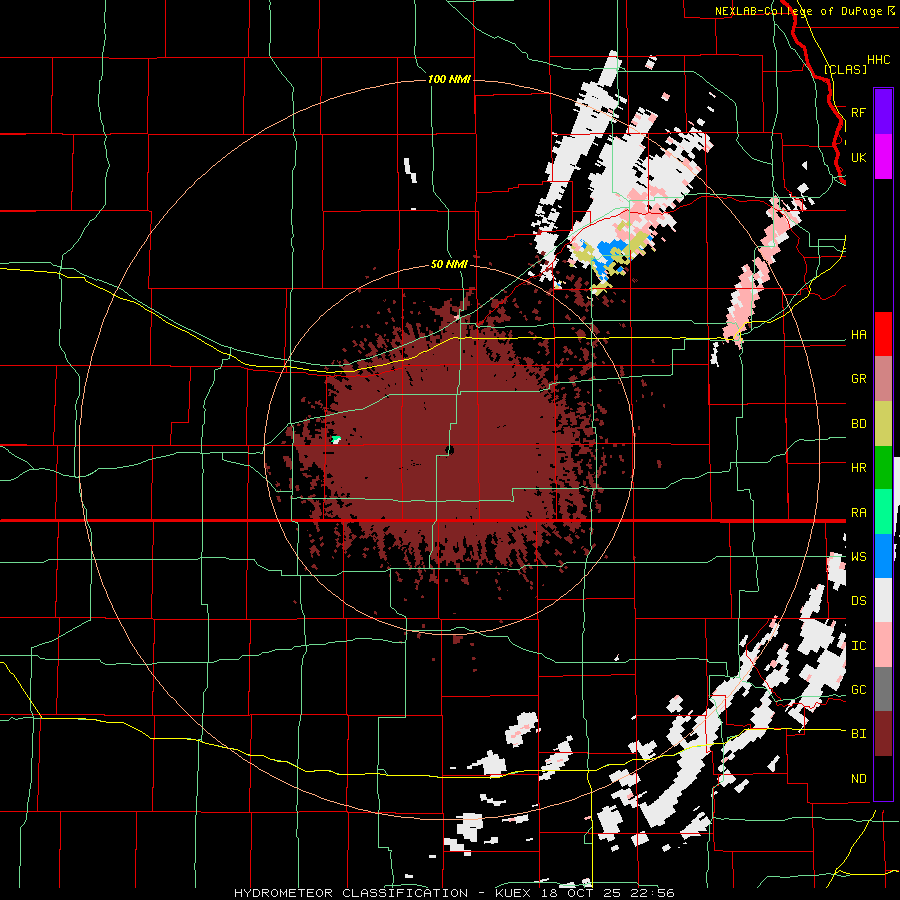900x900 pixels.
Task: Click the dark green HR heavy rain swatch
Action: [x=883, y=468]
